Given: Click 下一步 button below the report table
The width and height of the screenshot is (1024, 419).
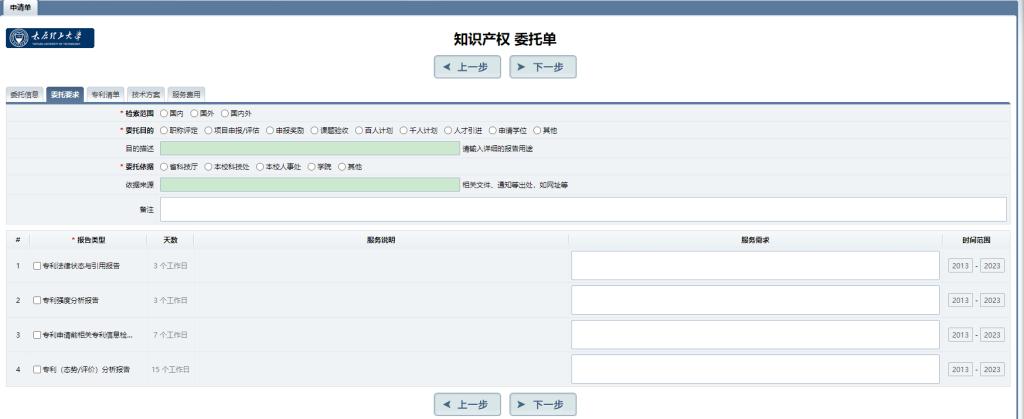Looking at the screenshot, I should point(543,404).
